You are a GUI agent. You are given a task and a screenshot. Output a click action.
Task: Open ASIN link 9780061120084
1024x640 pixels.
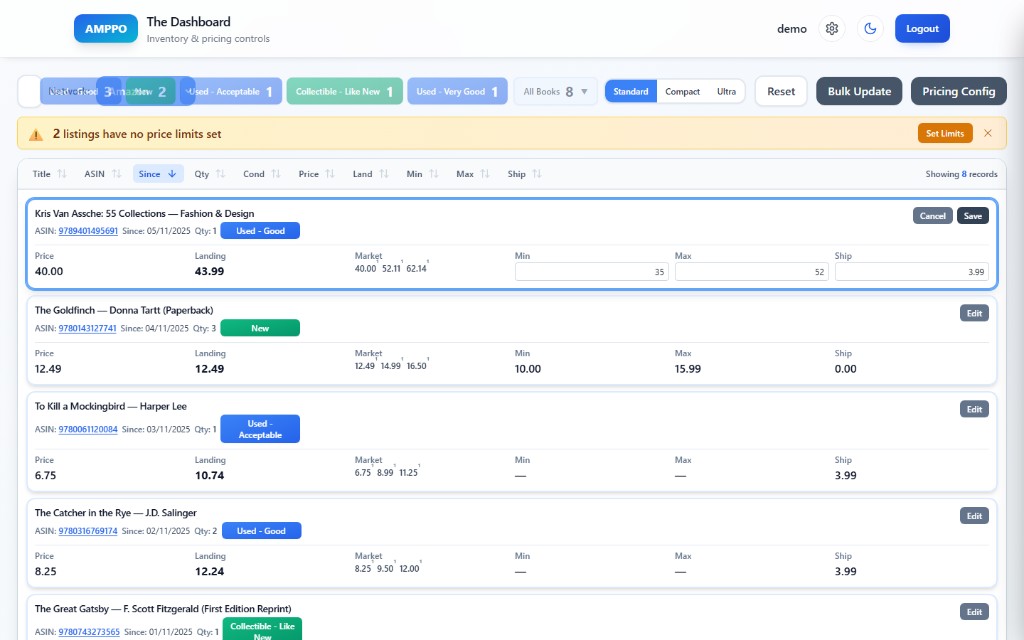click(88, 429)
